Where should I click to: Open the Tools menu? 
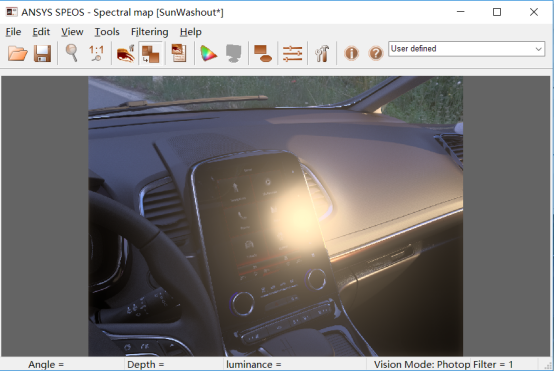pos(107,32)
